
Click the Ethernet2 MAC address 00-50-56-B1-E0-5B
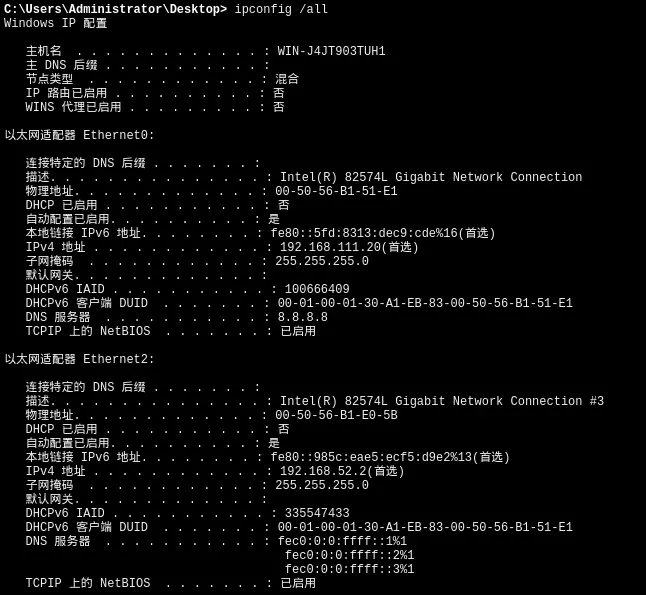tap(336, 415)
